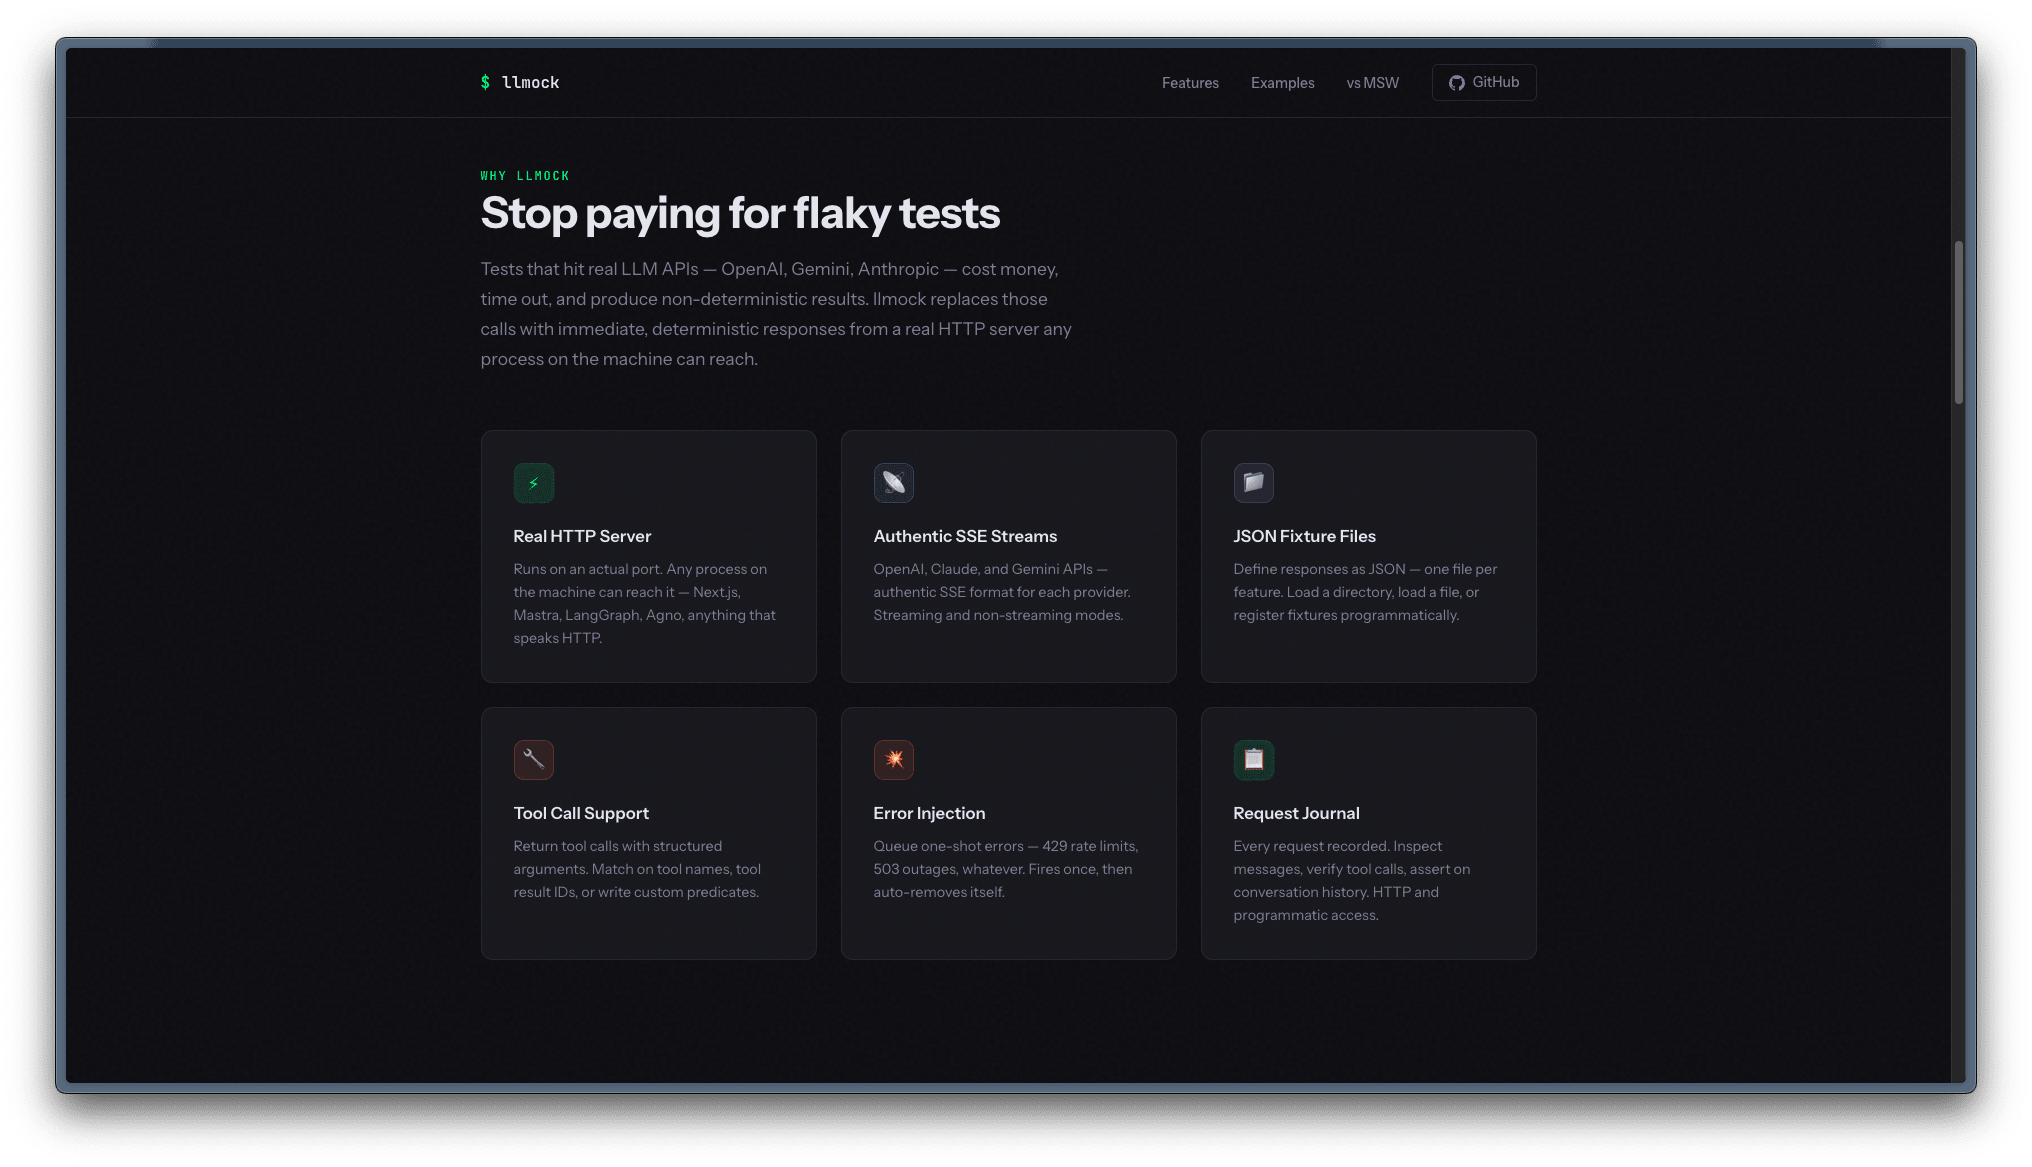Open the vs MSW comparison link
Viewport: 2032px width, 1167px height.
click(x=1372, y=83)
